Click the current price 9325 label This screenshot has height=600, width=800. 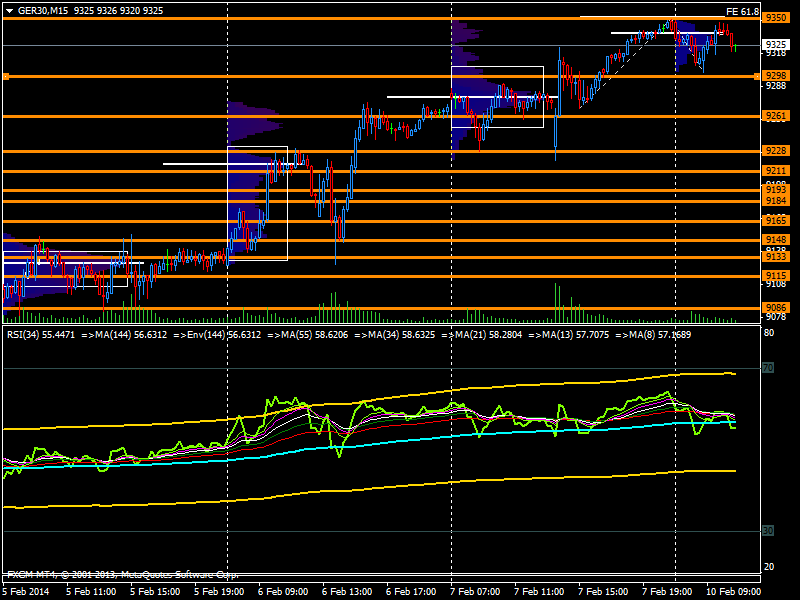pyautogui.click(x=775, y=45)
